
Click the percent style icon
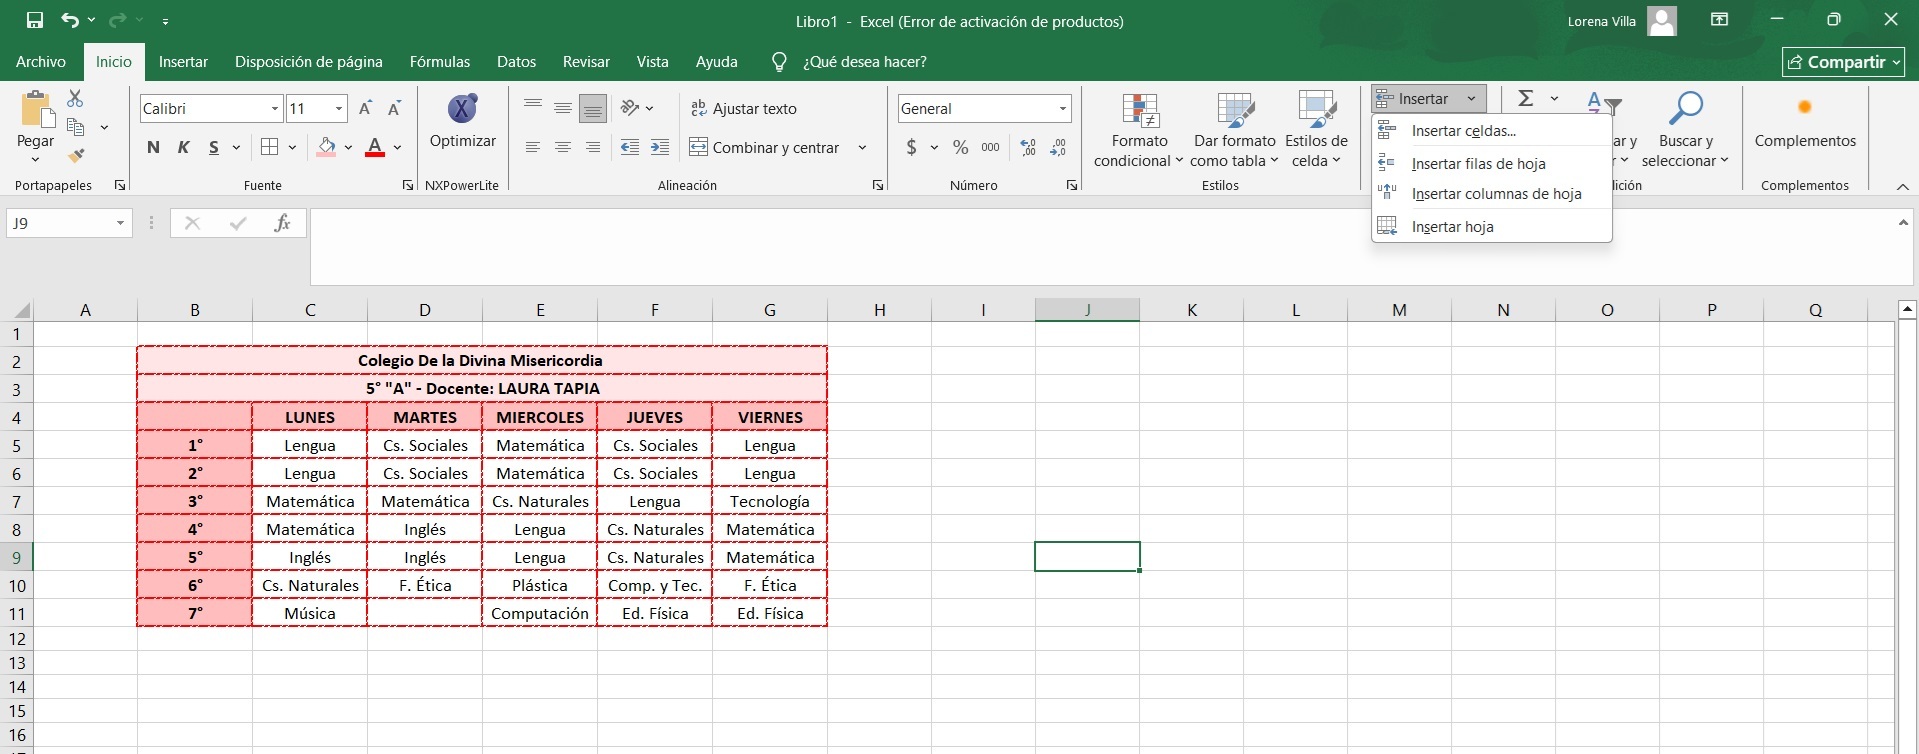tap(960, 147)
